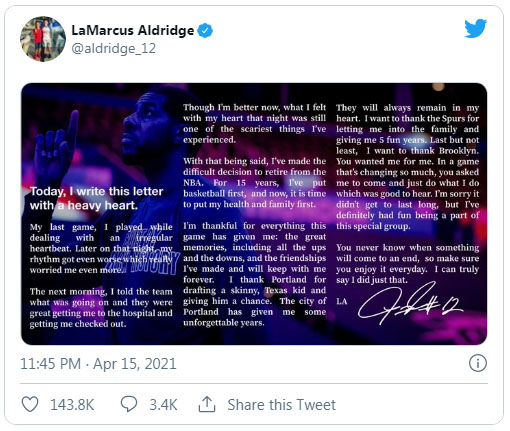The image size is (510, 431).
Task: Open the 11:45 PM Apr 15, 2021 timestamp
Action: coord(98,364)
